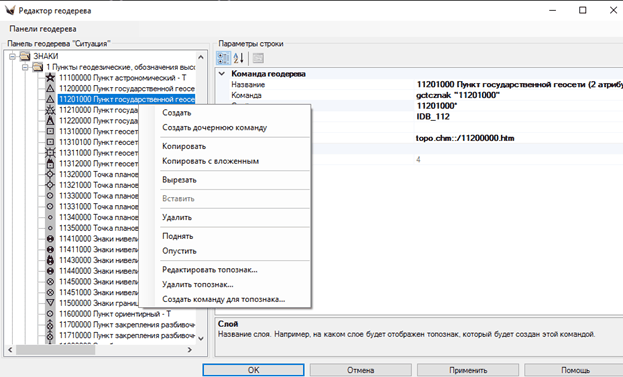Edit the 'Команда' value gctcznak "11201000"

tap(519, 95)
